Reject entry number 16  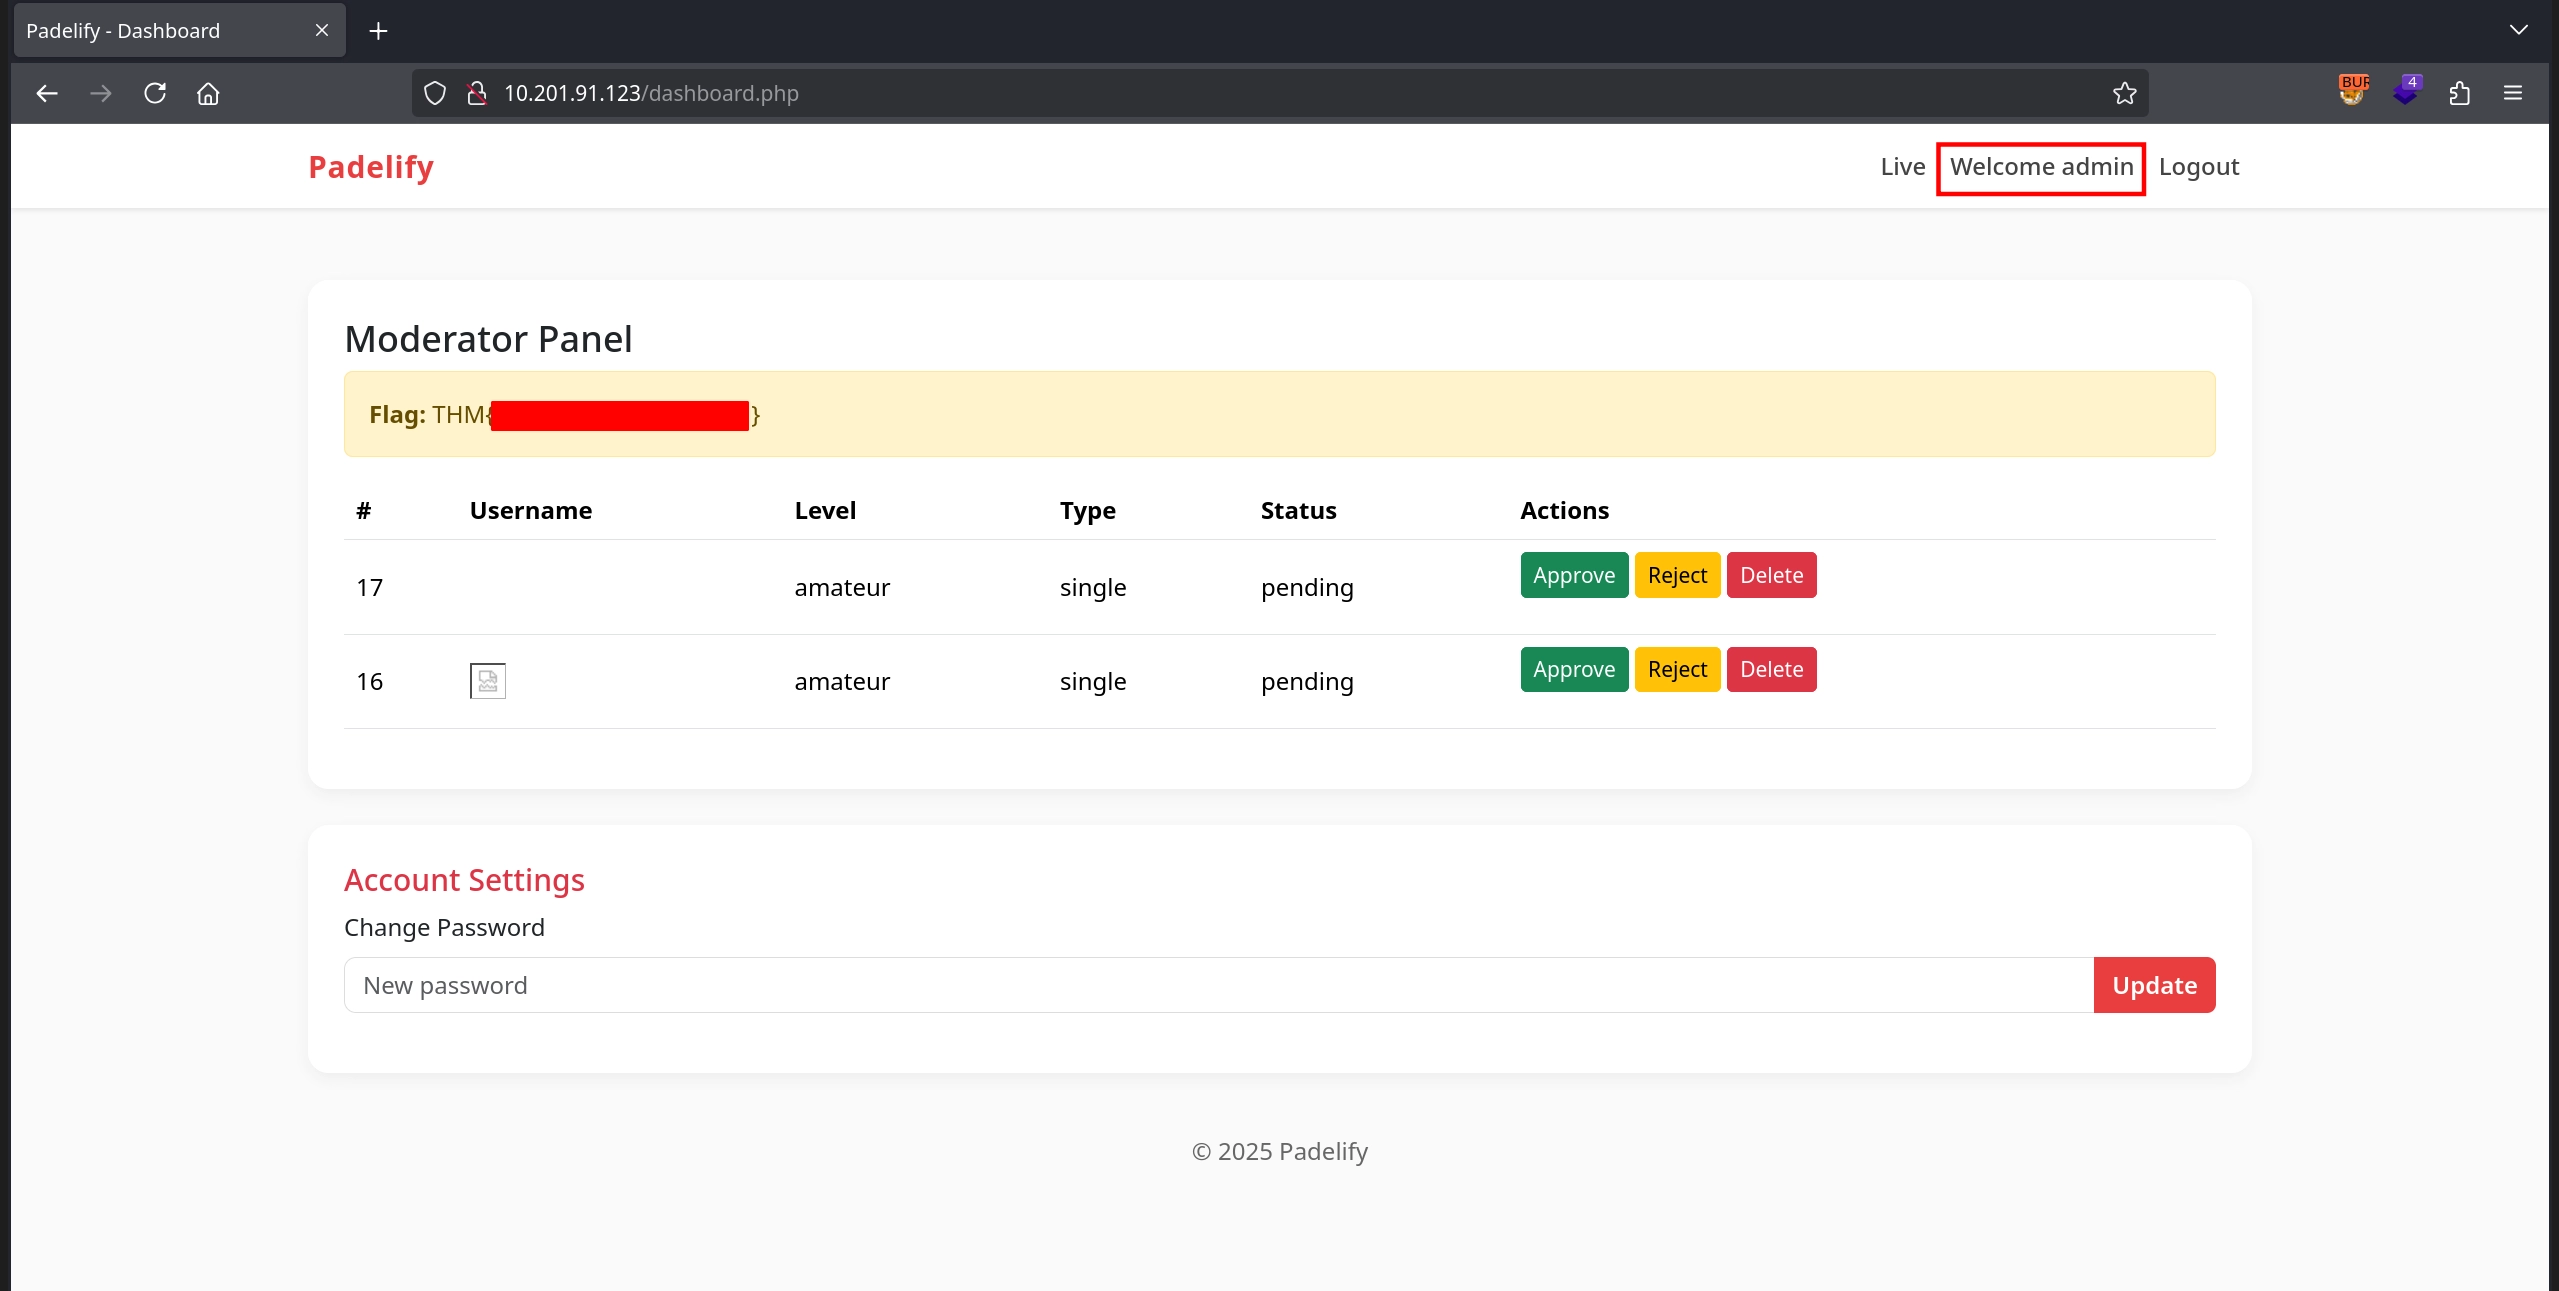point(1677,670)
